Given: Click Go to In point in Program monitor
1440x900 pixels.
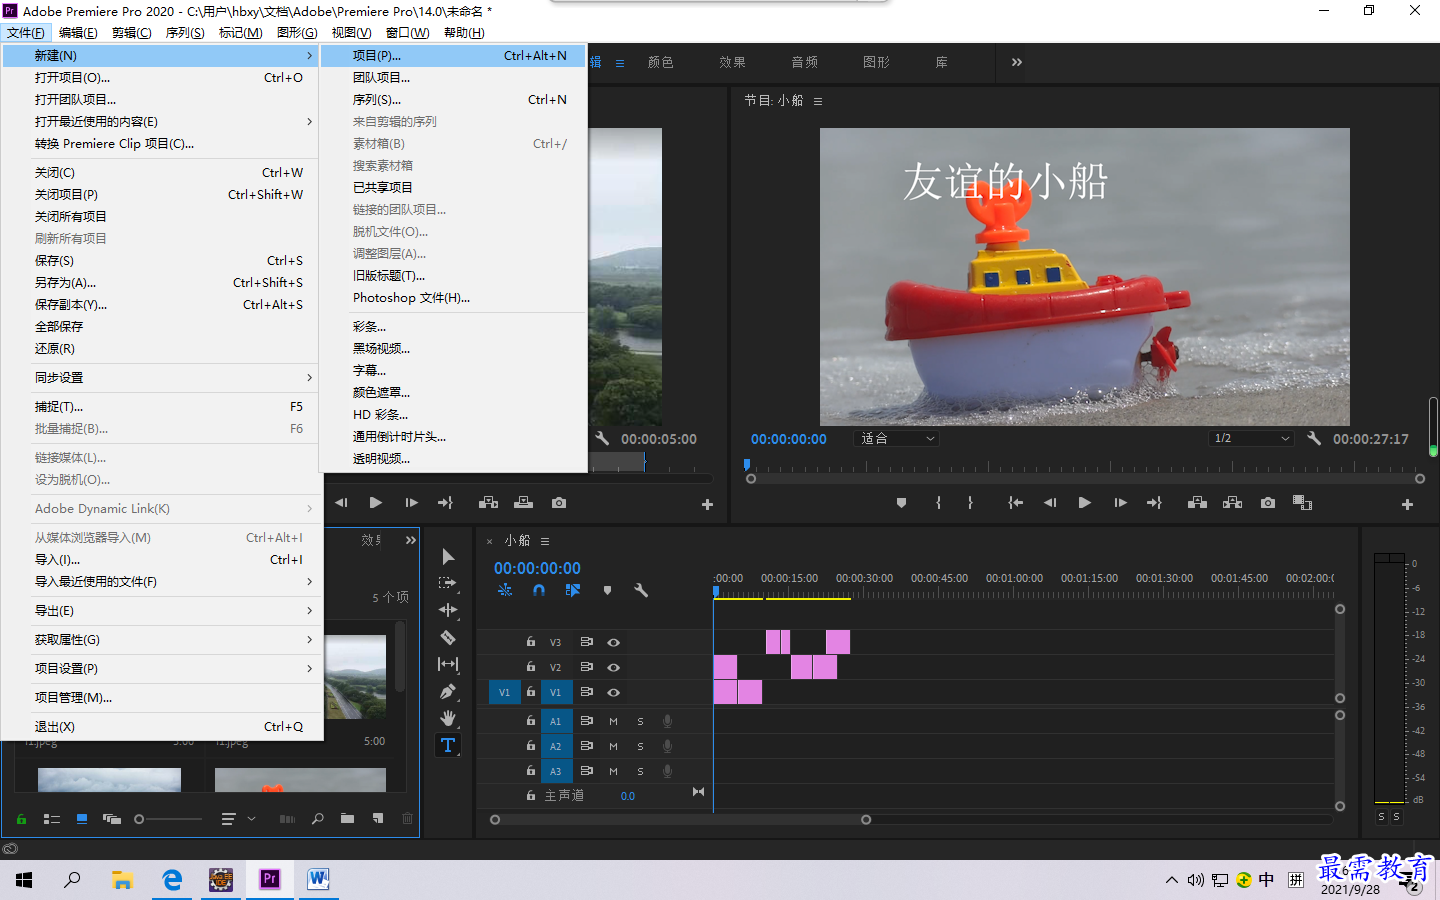Looking at the screenshot, I should tap(1015, 503).
